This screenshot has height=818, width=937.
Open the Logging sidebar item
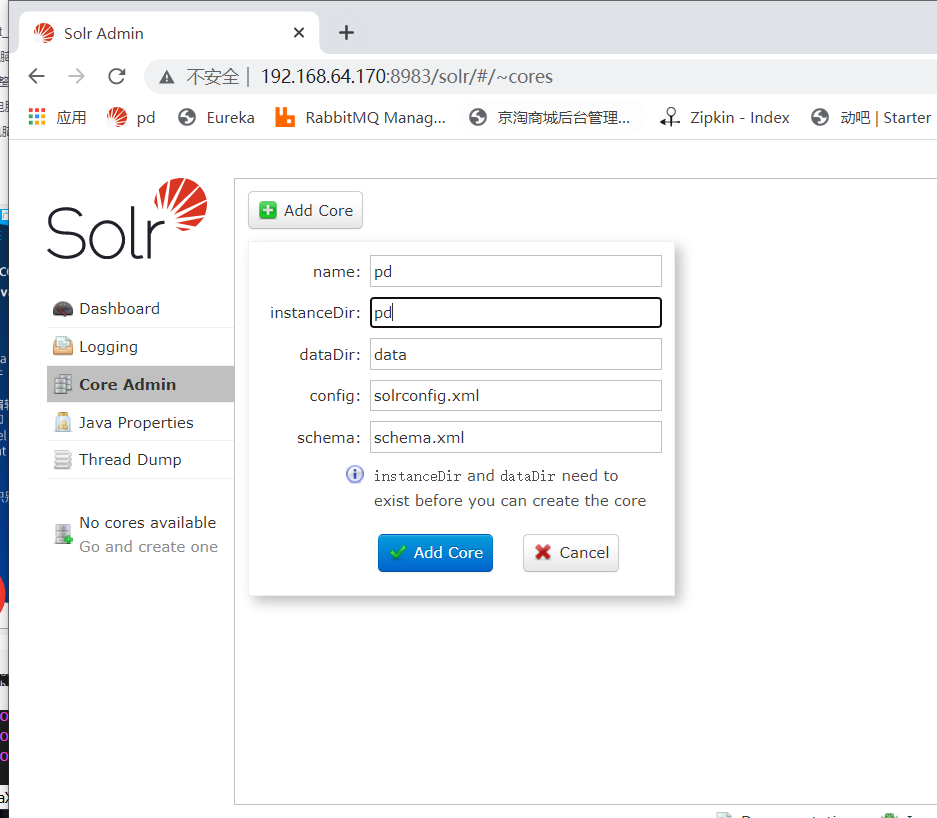pos(140,347)
